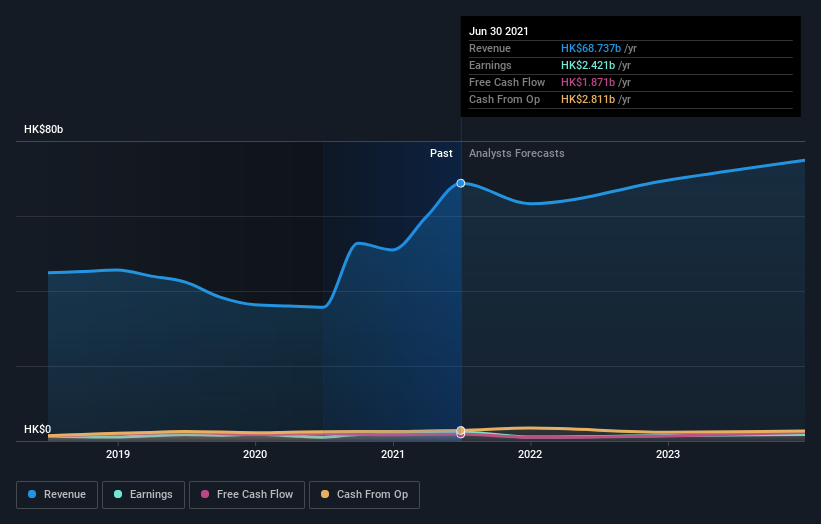The image size is (821, 524).
Task: Toggle the Cash From Op legend series
Action: (364, 495)
